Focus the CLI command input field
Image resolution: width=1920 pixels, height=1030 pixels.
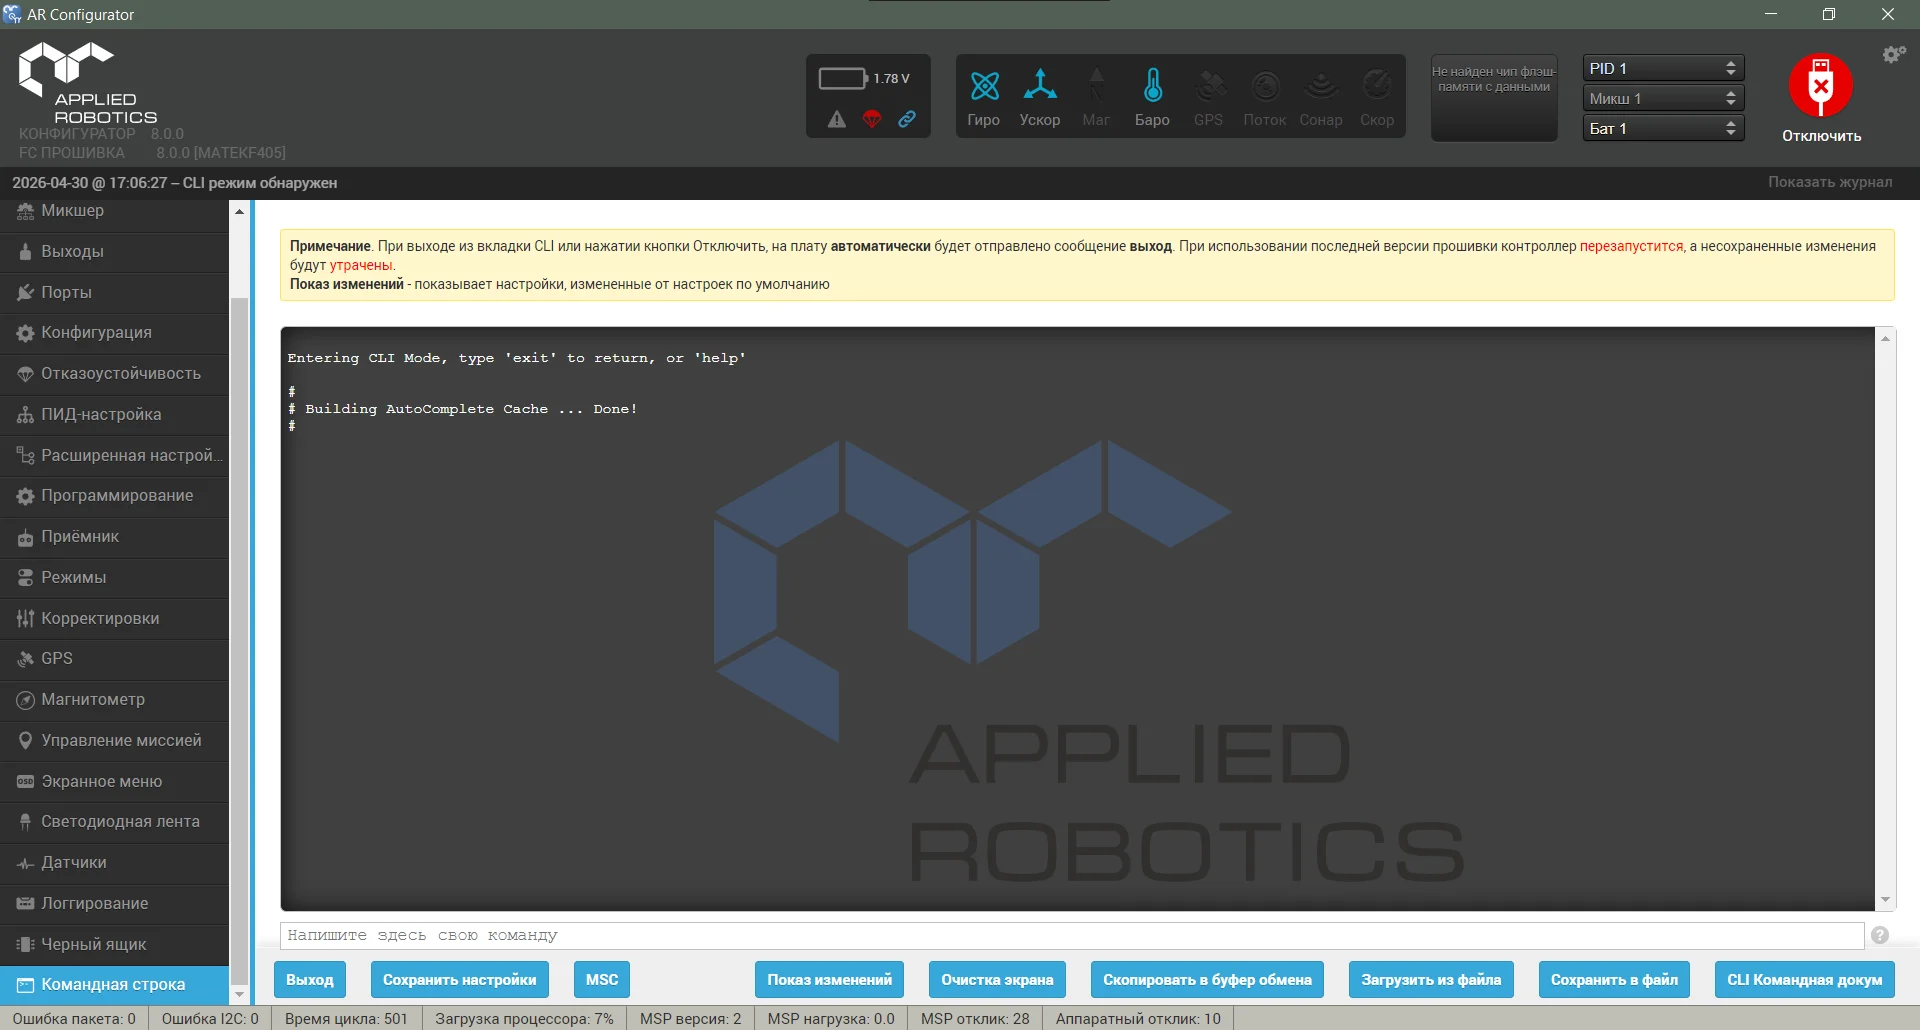tap(1072, 935)
